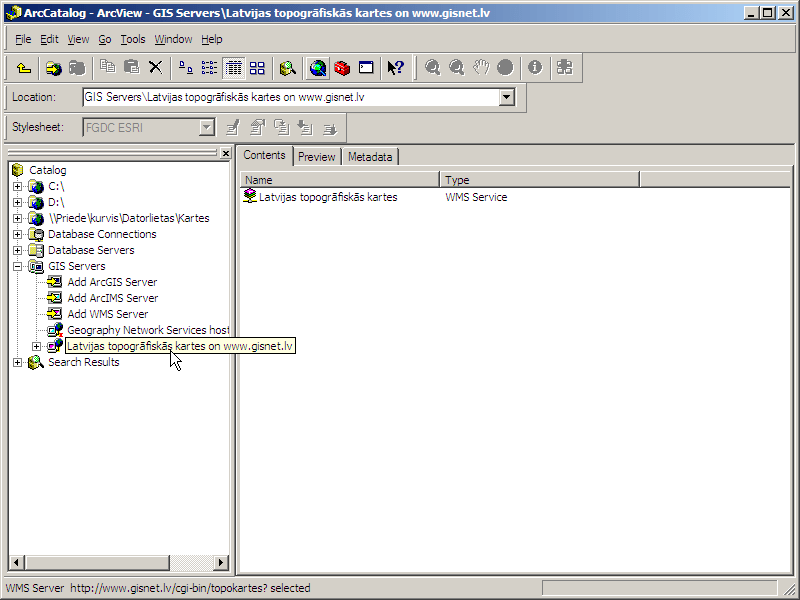Expand the C:\ drive node
This screenshot has width=800, height=600.
pos(17,186)
